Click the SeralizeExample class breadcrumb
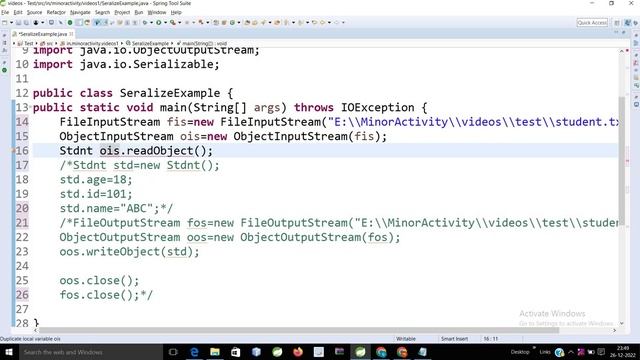Image resolution: width=640 pixels, height=360 pixels. 147,43
